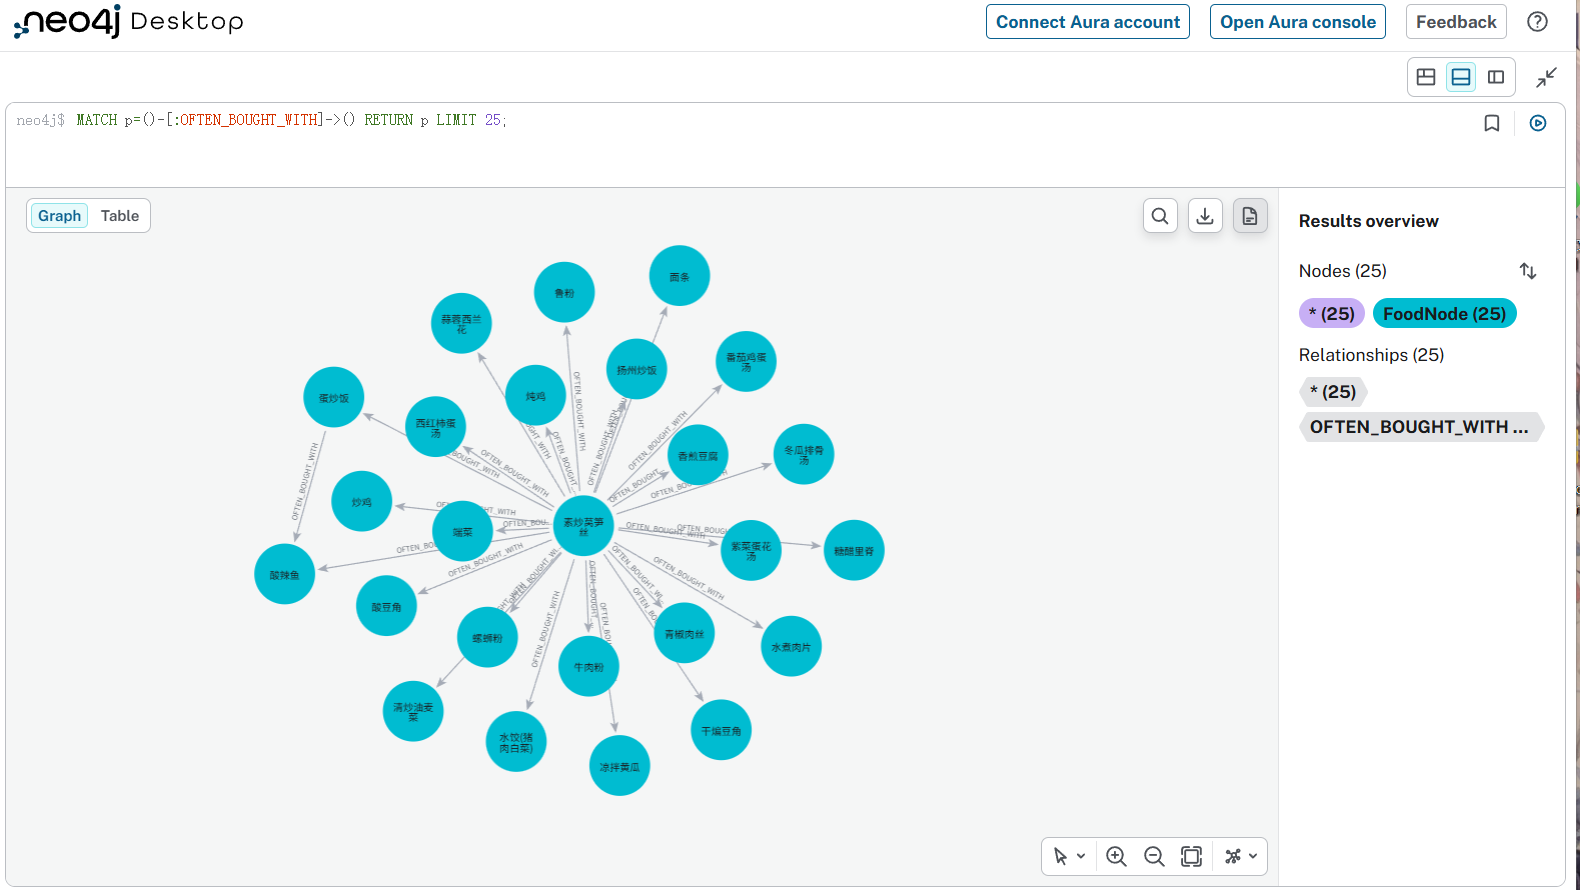Select the 番茄鸡蛋汤 node

coord(746,361)
